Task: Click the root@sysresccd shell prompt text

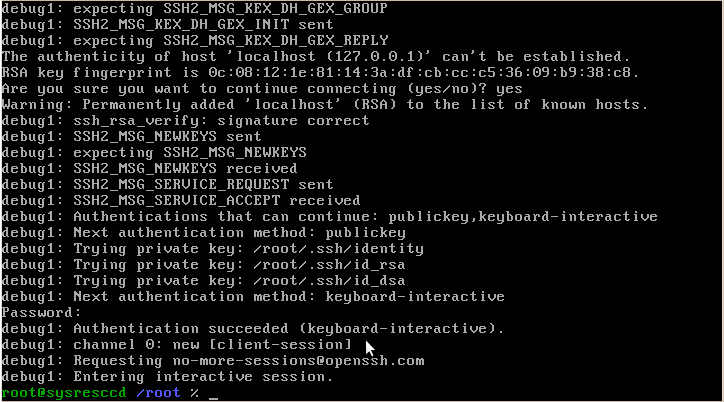Action: pos(64,392)
